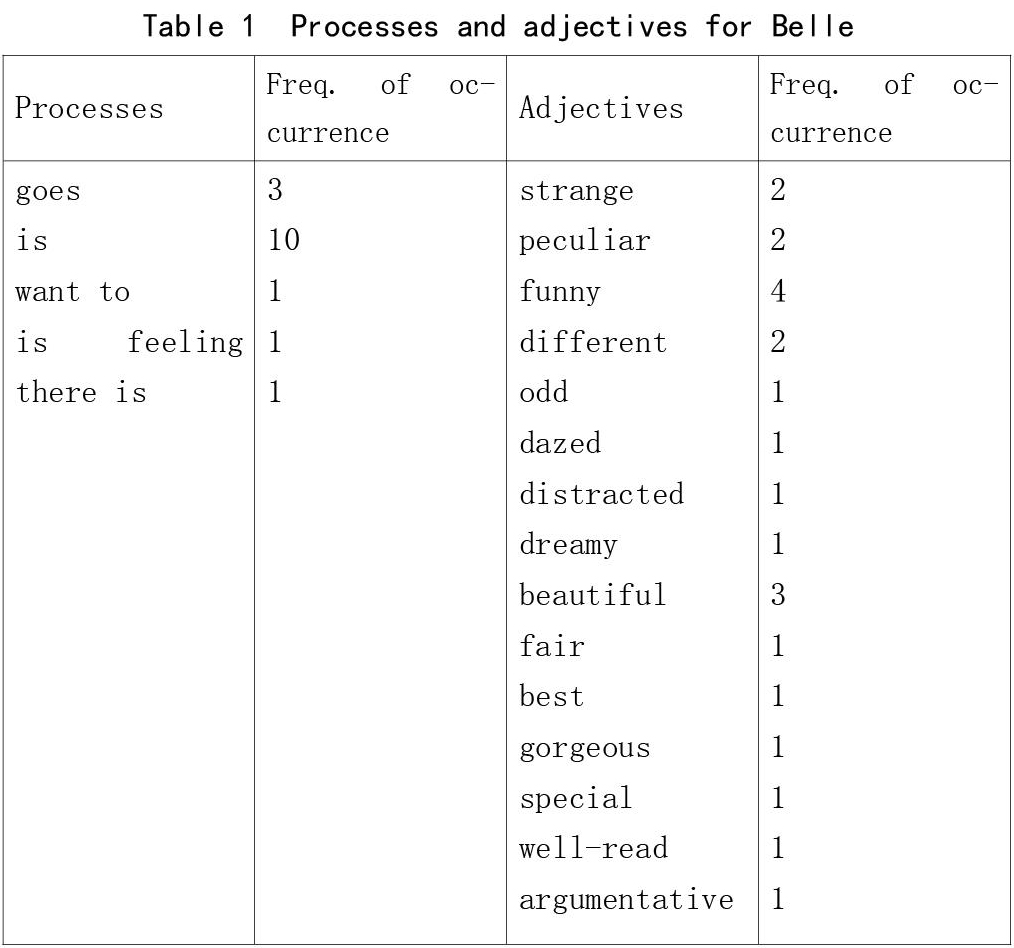
Task: Select the adjective 'peculiar'
Action: tap(585, 241)
